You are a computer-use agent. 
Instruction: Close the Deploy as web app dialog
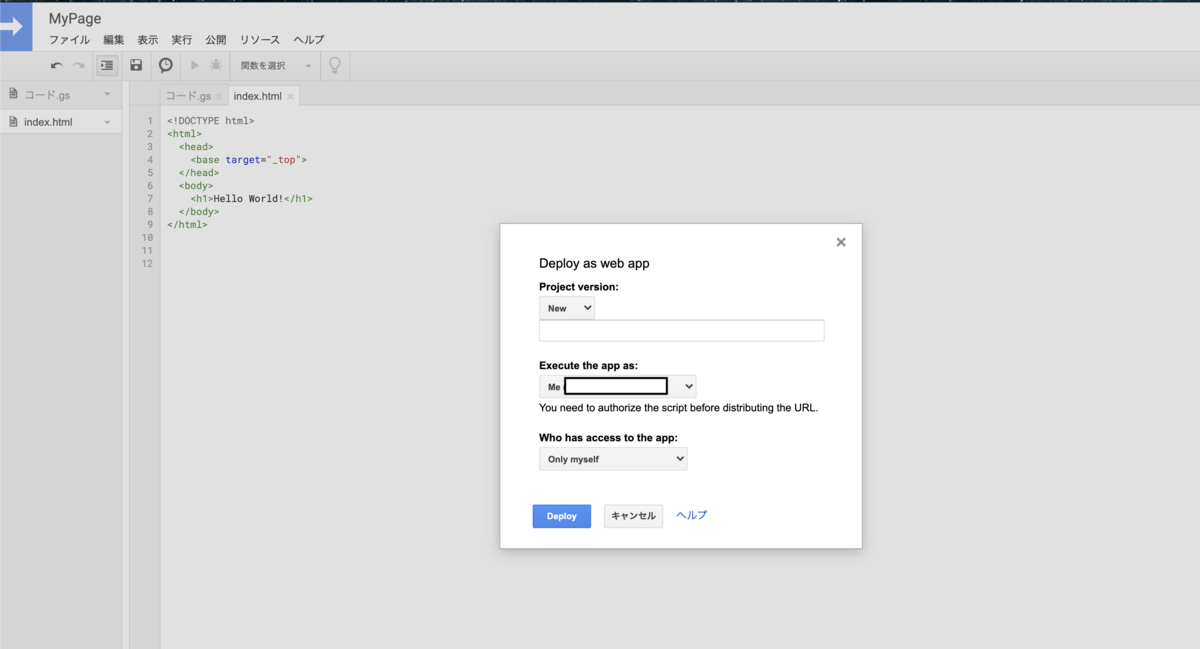841,242
